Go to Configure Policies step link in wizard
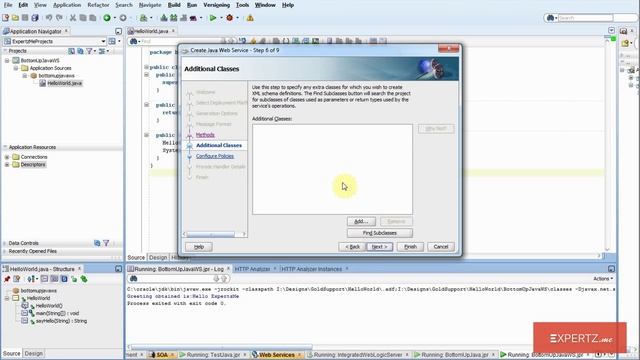Screen dimensions: 640x360 215,156
